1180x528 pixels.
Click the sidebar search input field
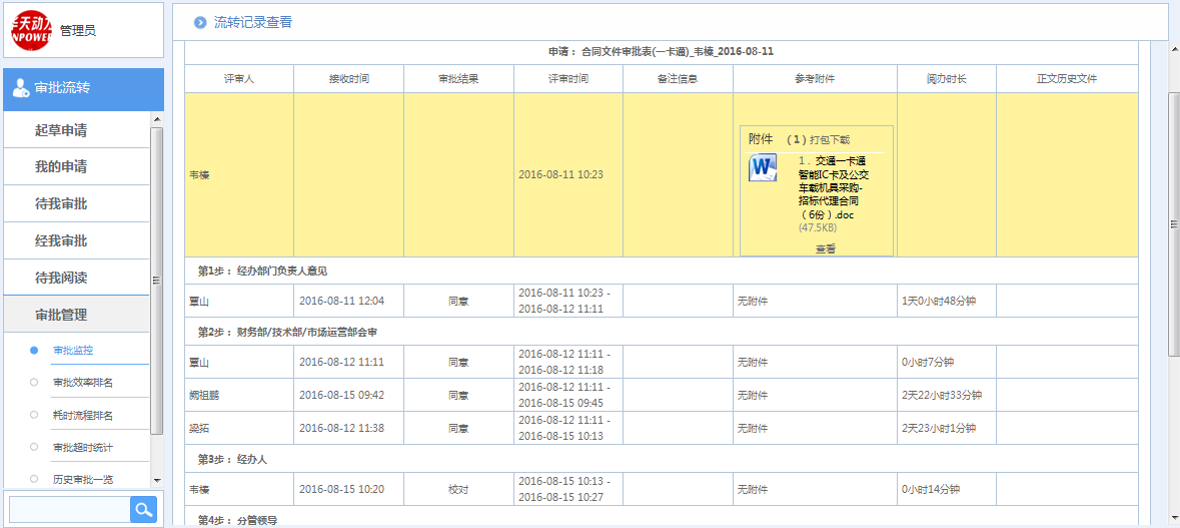pos(68,510)
